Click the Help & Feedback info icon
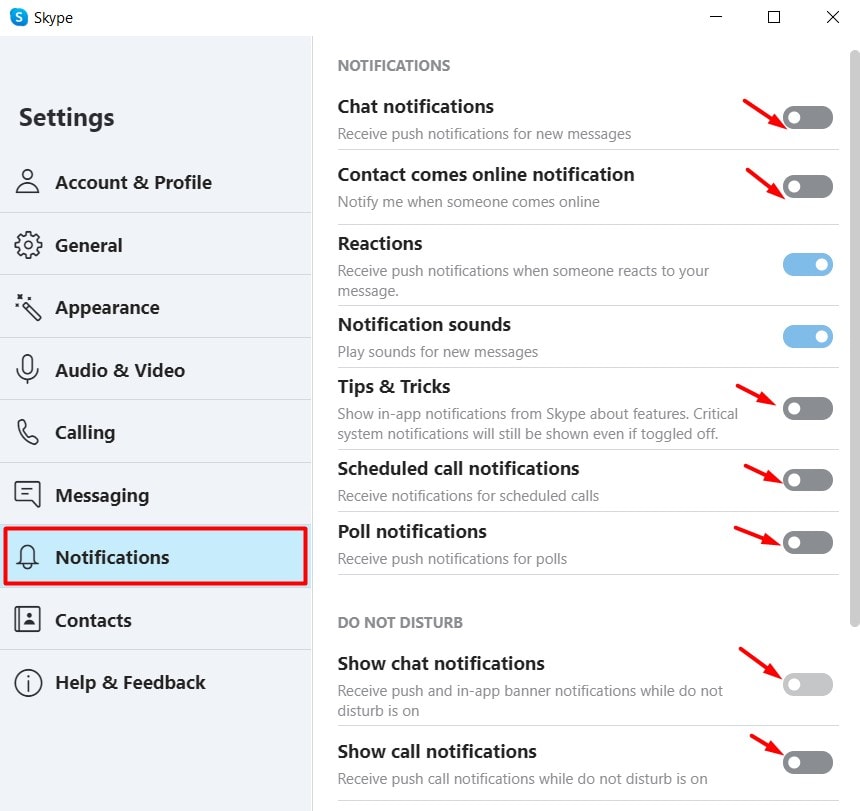860x811 pixels. (x=28, y=683)
